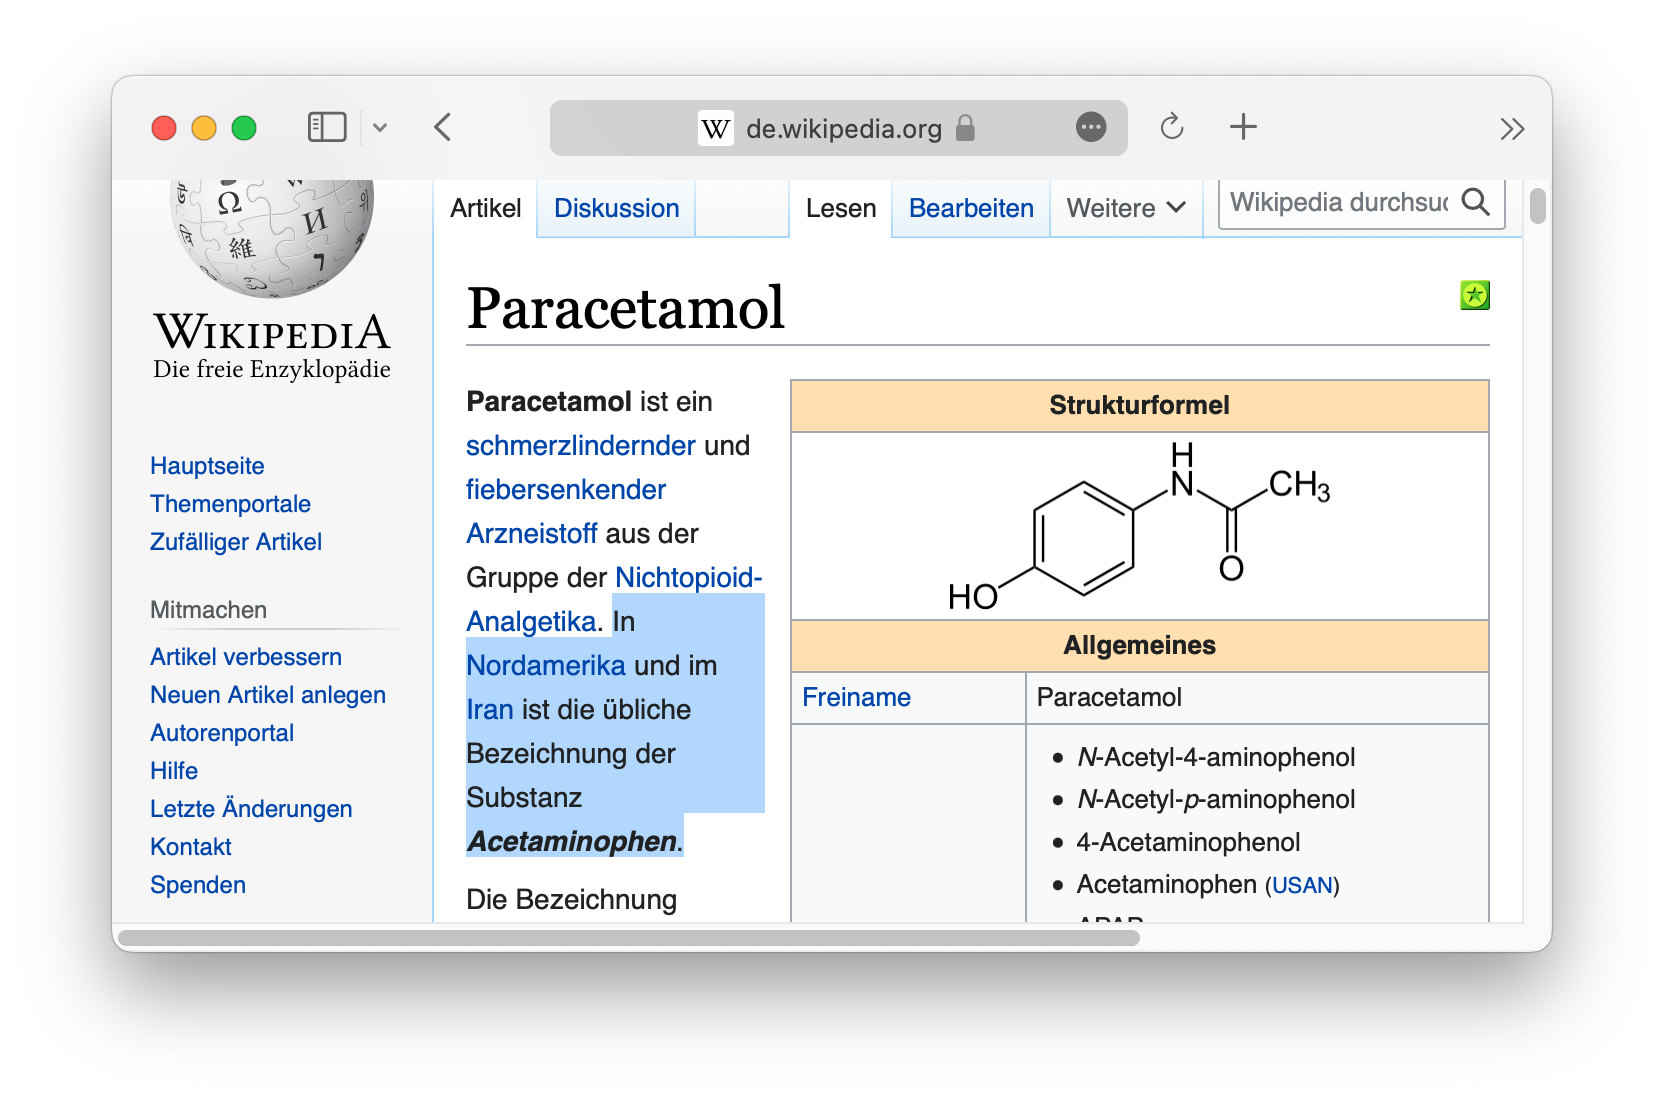
Task: Follow the schmerzlindernder link
Action: 581,446
